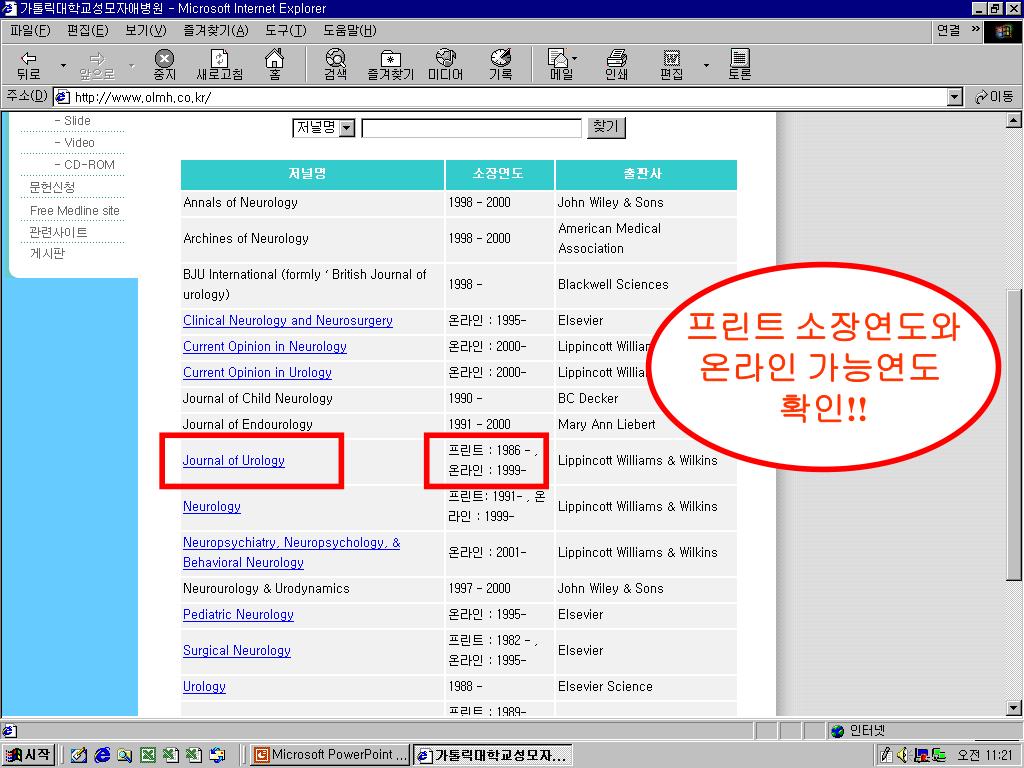
Task: Open the 저널명 search-type dropdown
Action: pyautogui.click(x=324, y=127)
